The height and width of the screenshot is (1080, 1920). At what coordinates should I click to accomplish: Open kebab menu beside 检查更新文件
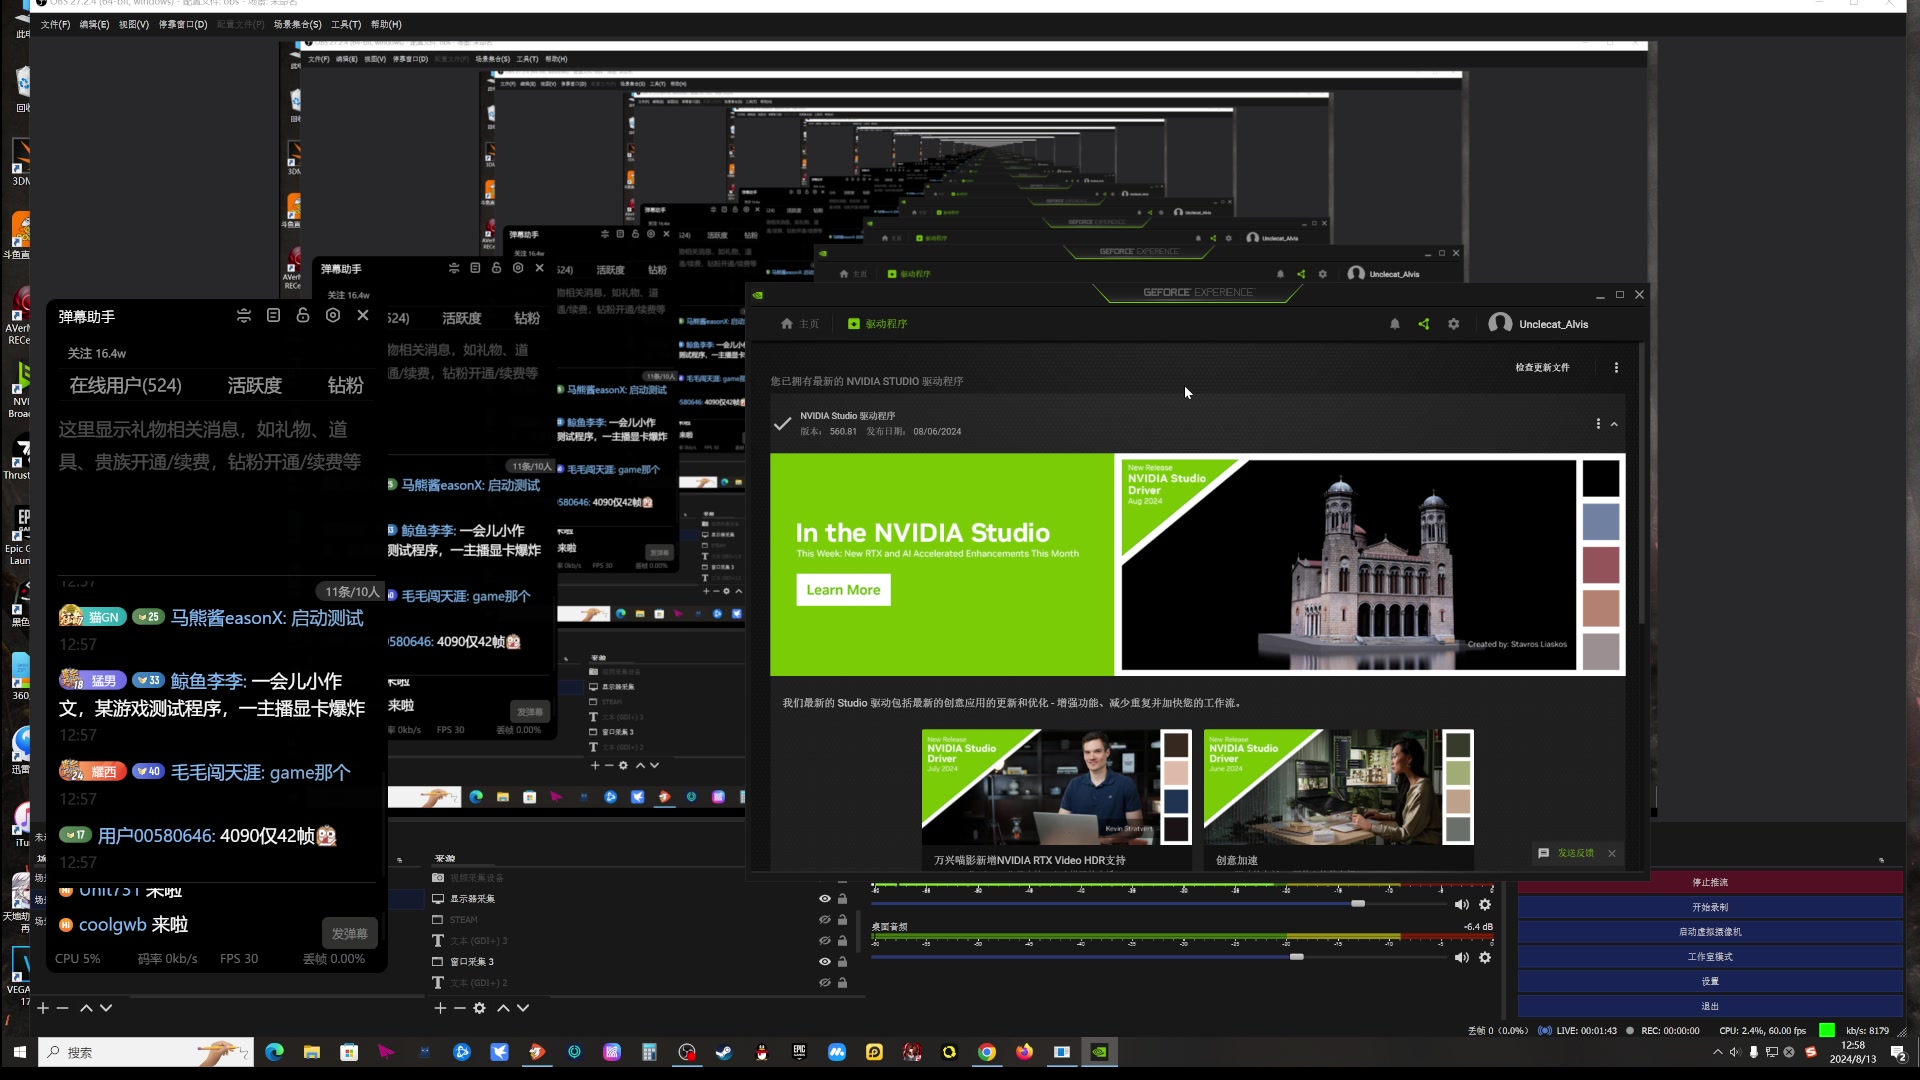pos(1616,368)
